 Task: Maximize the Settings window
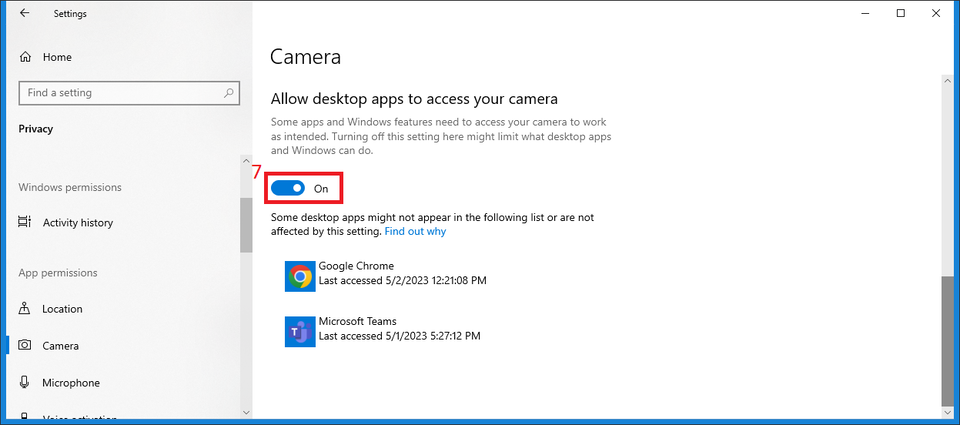point(901,13)
